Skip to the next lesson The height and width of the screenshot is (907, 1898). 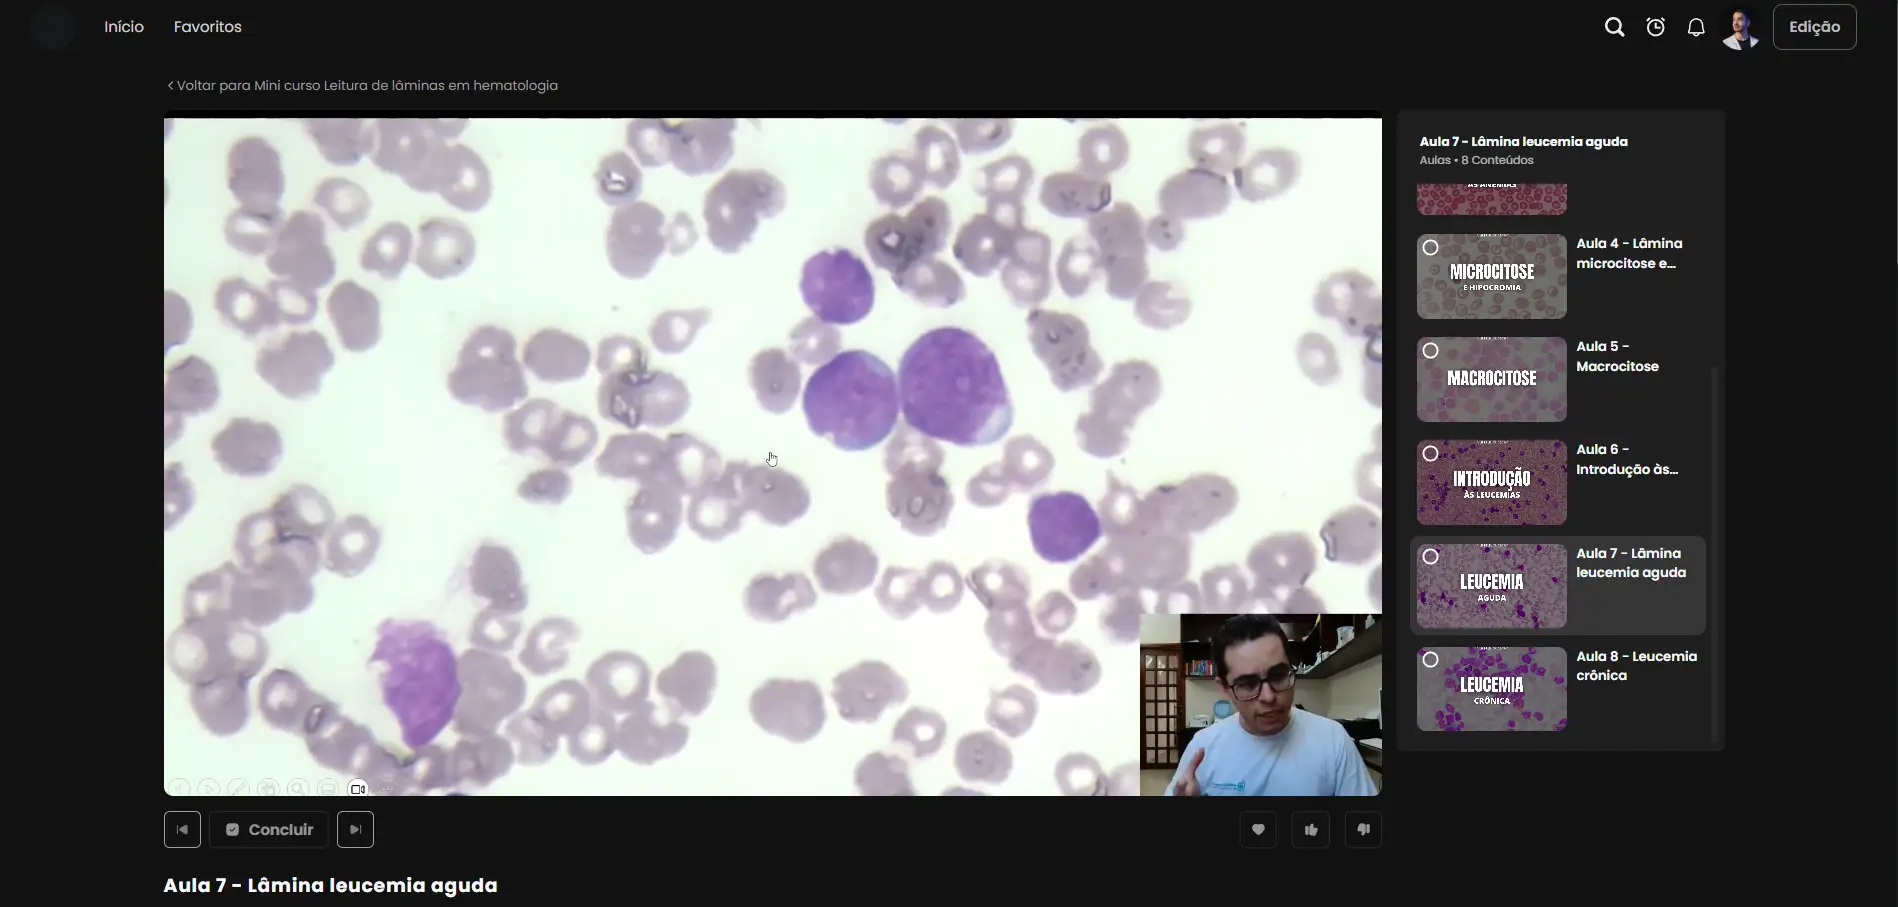point(355,829)
